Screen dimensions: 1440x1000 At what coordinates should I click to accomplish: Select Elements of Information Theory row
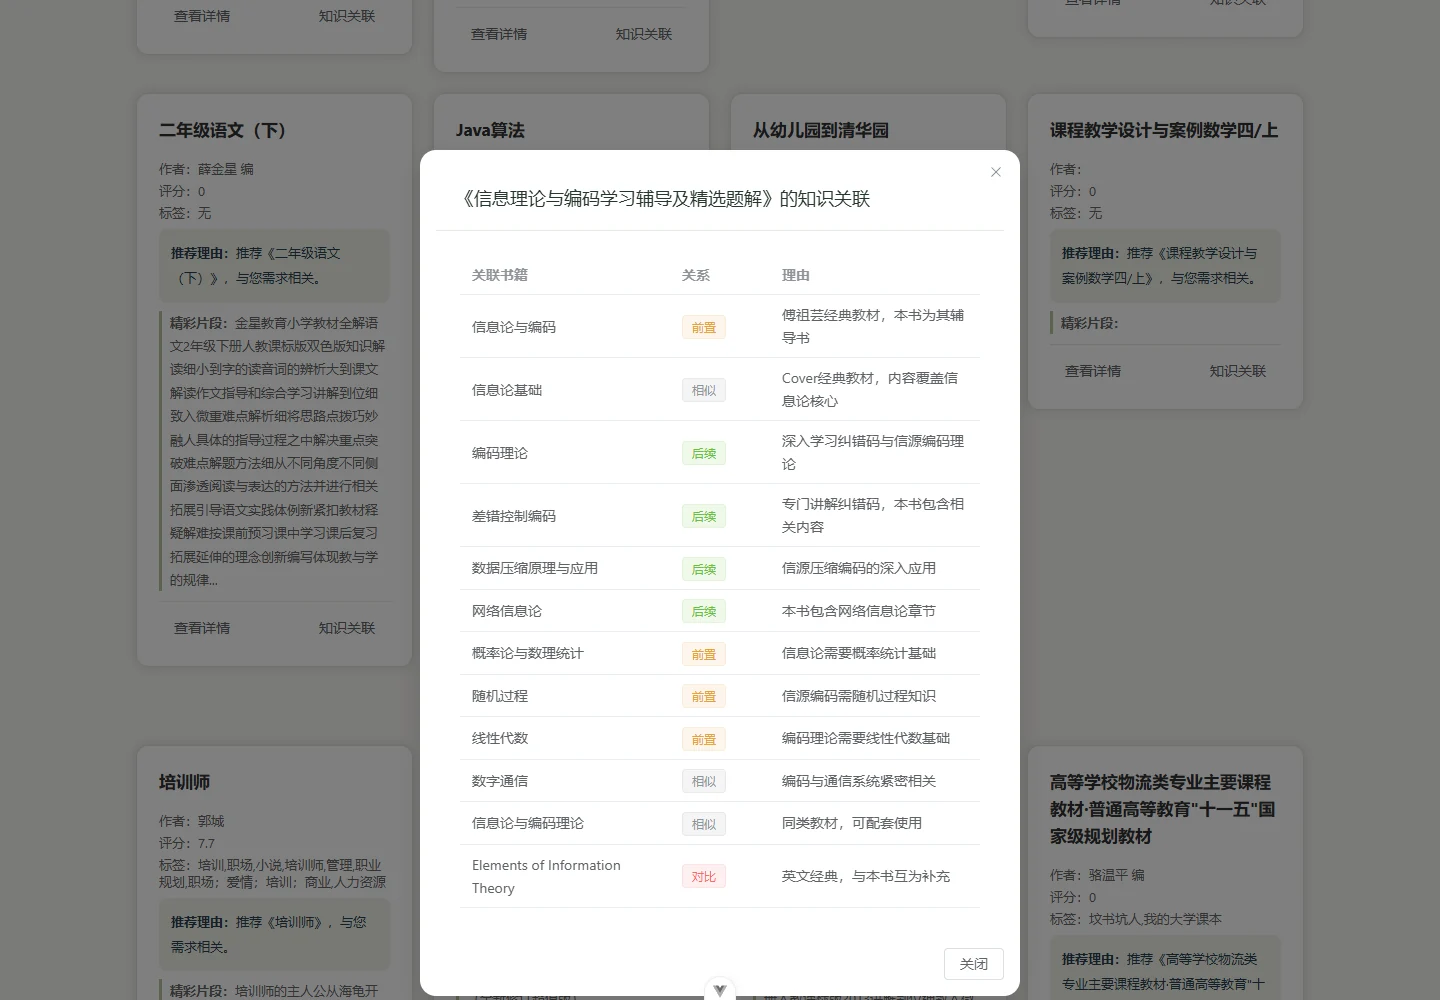(720, 876)
